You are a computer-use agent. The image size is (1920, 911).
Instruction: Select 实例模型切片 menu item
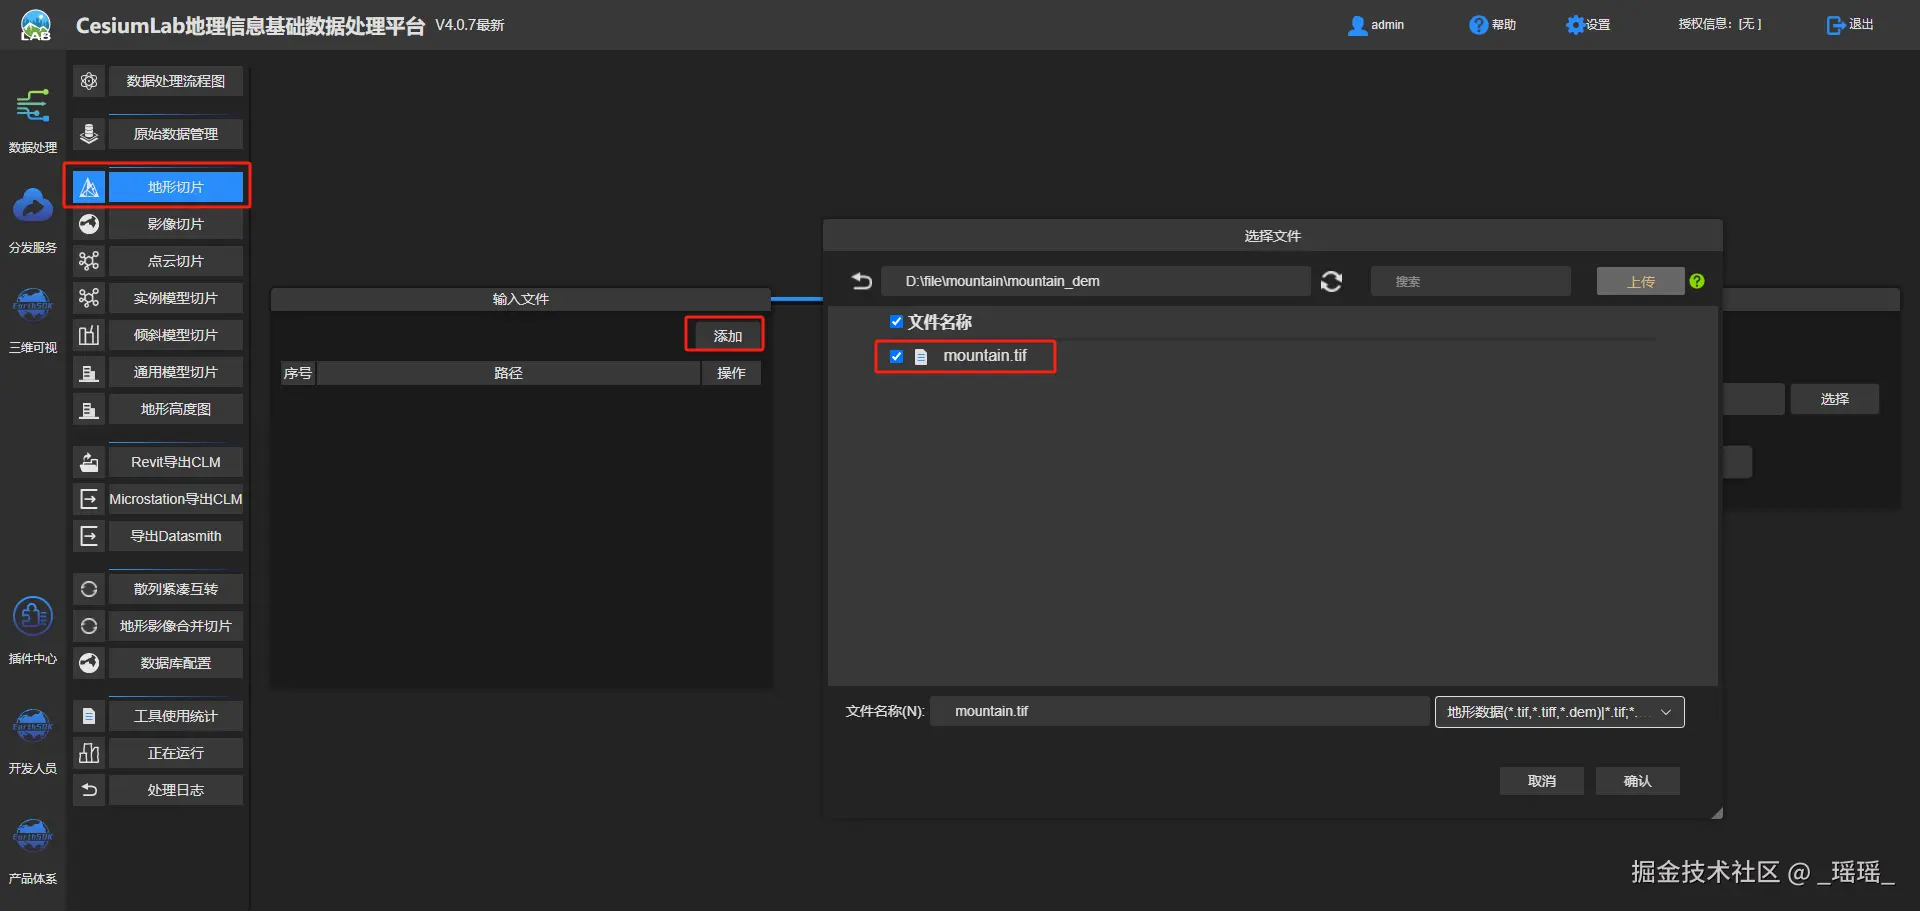[176, 298]
